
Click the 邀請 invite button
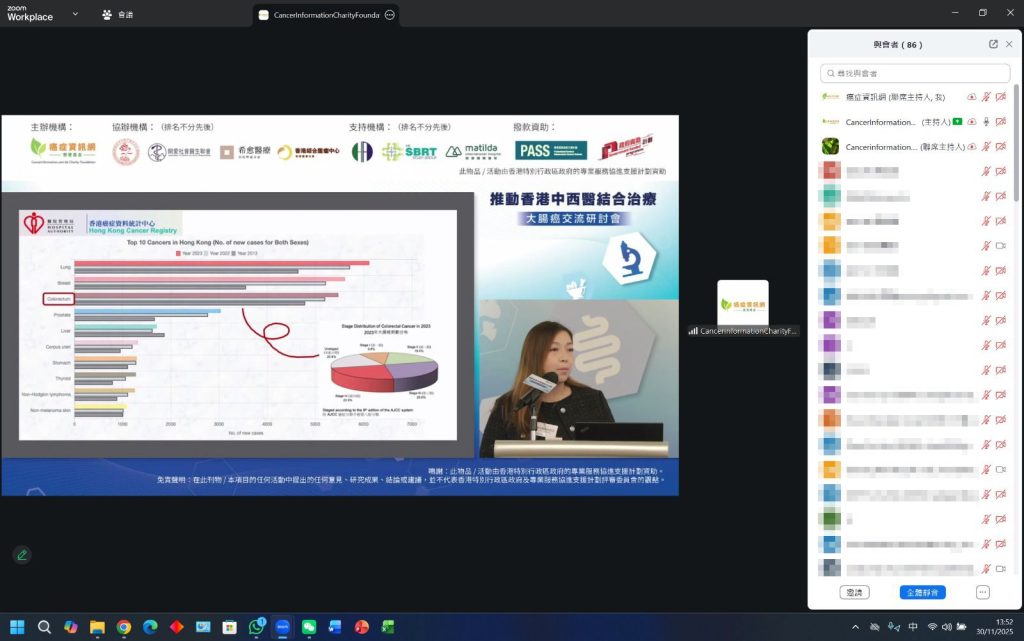click(855, 592)
